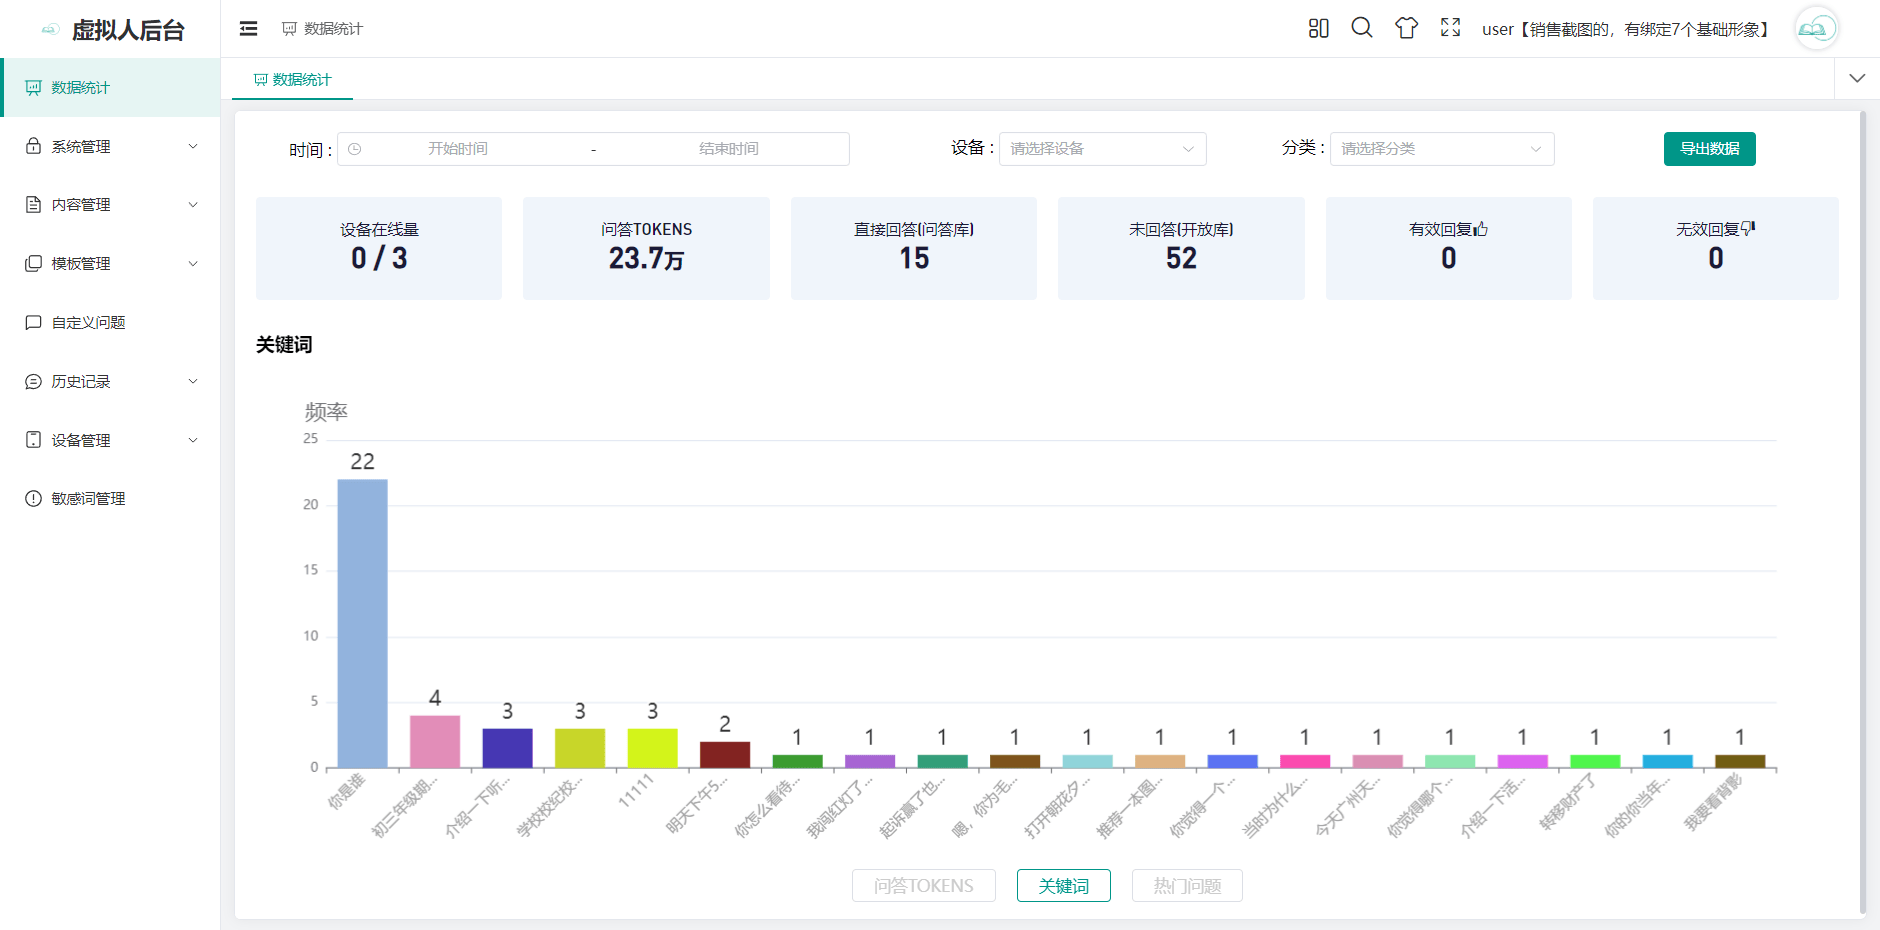Screen dimensions: 1880x930
Task: Open the 设备 selection dropdown
Action: (x=1102, y=149)
